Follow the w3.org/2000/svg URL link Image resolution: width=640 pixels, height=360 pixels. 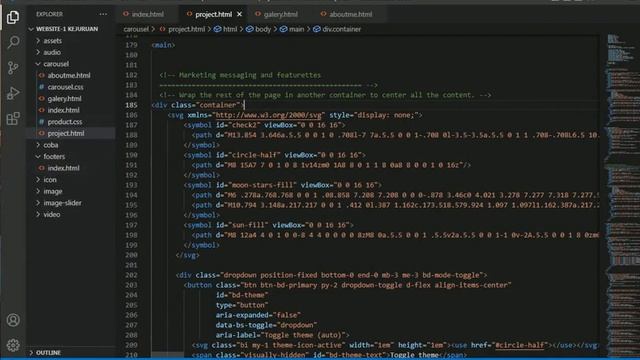click(x=268, y=115)
